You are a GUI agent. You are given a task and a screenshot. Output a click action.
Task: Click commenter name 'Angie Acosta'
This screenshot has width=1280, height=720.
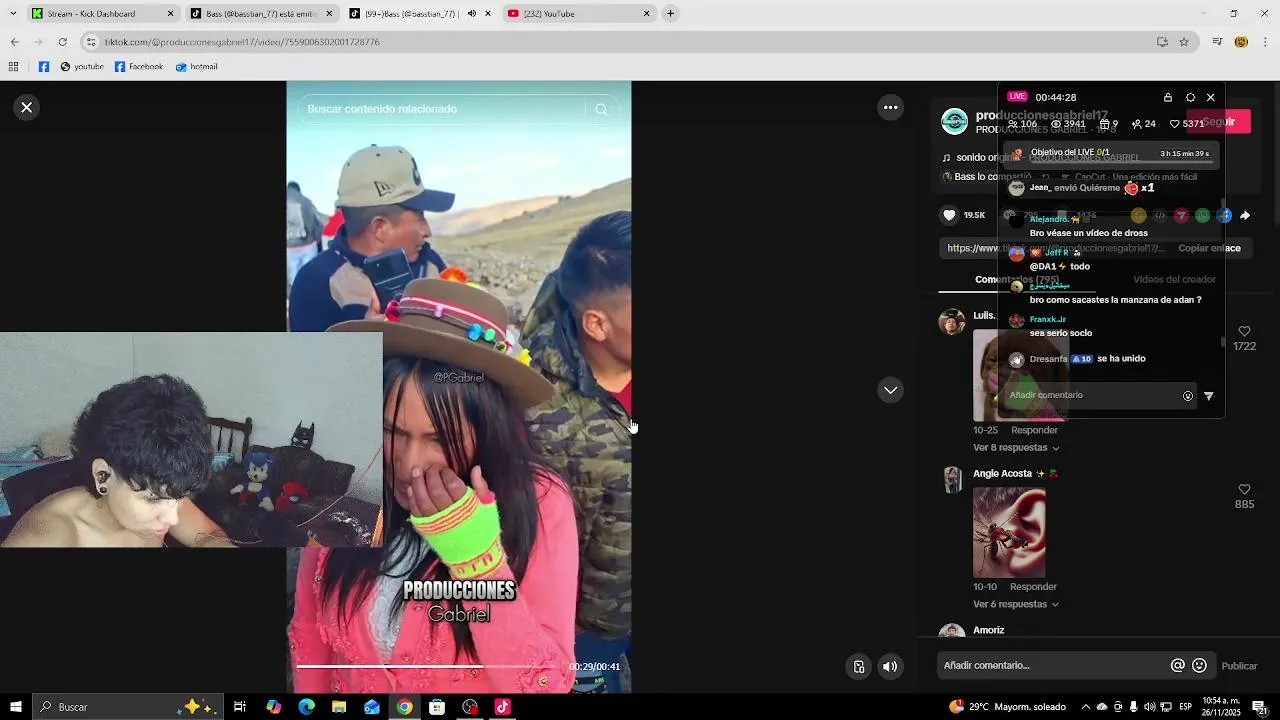click(1002, 474)
